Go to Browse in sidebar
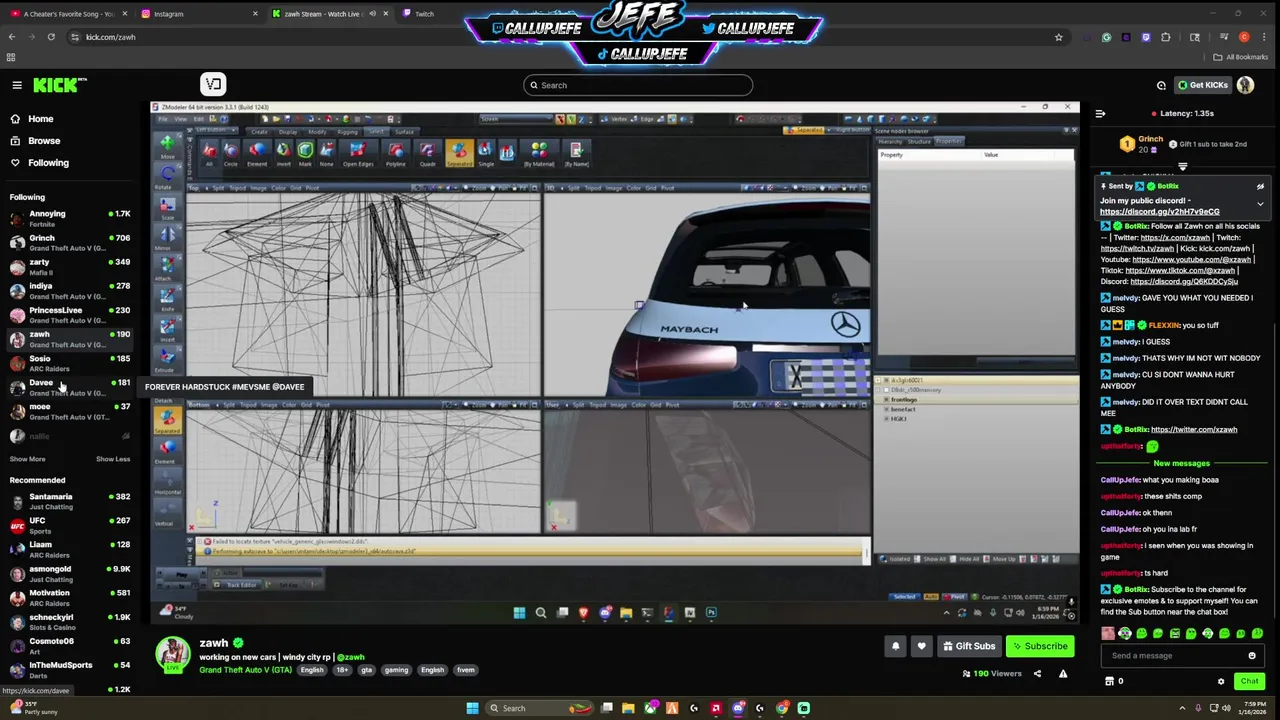Image resolution: width=1280 pixels, height=720 pixels. coord(44,141)
